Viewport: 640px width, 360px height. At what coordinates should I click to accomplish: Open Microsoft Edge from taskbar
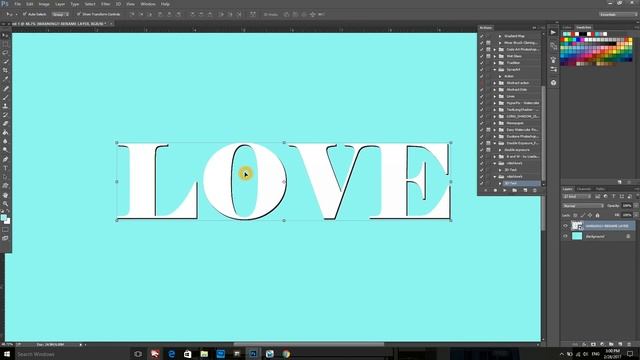pyautogui.click(x=171, y=354)
